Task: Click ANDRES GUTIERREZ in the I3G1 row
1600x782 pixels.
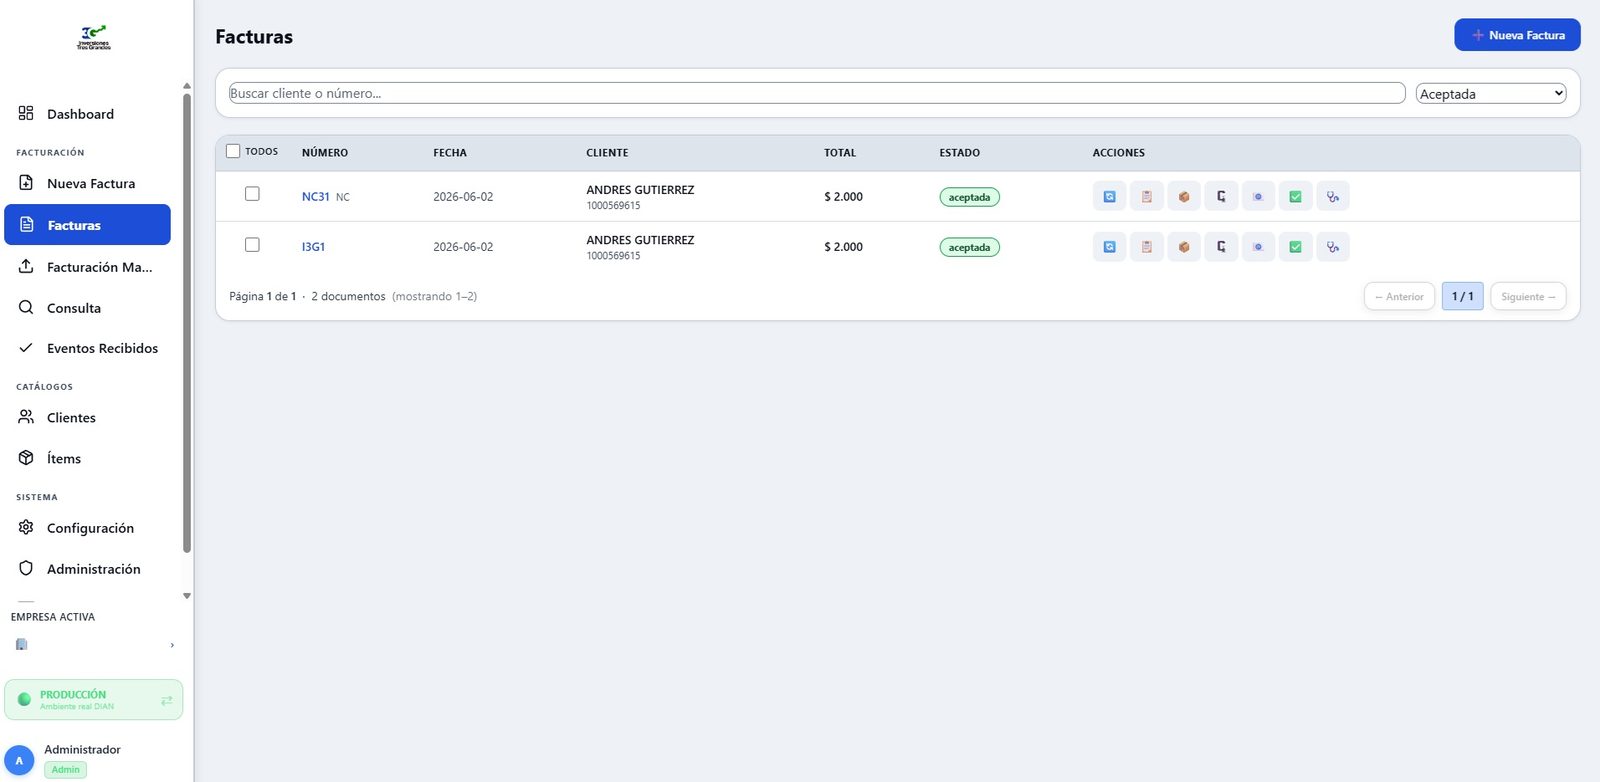Action: click(640, 240)
